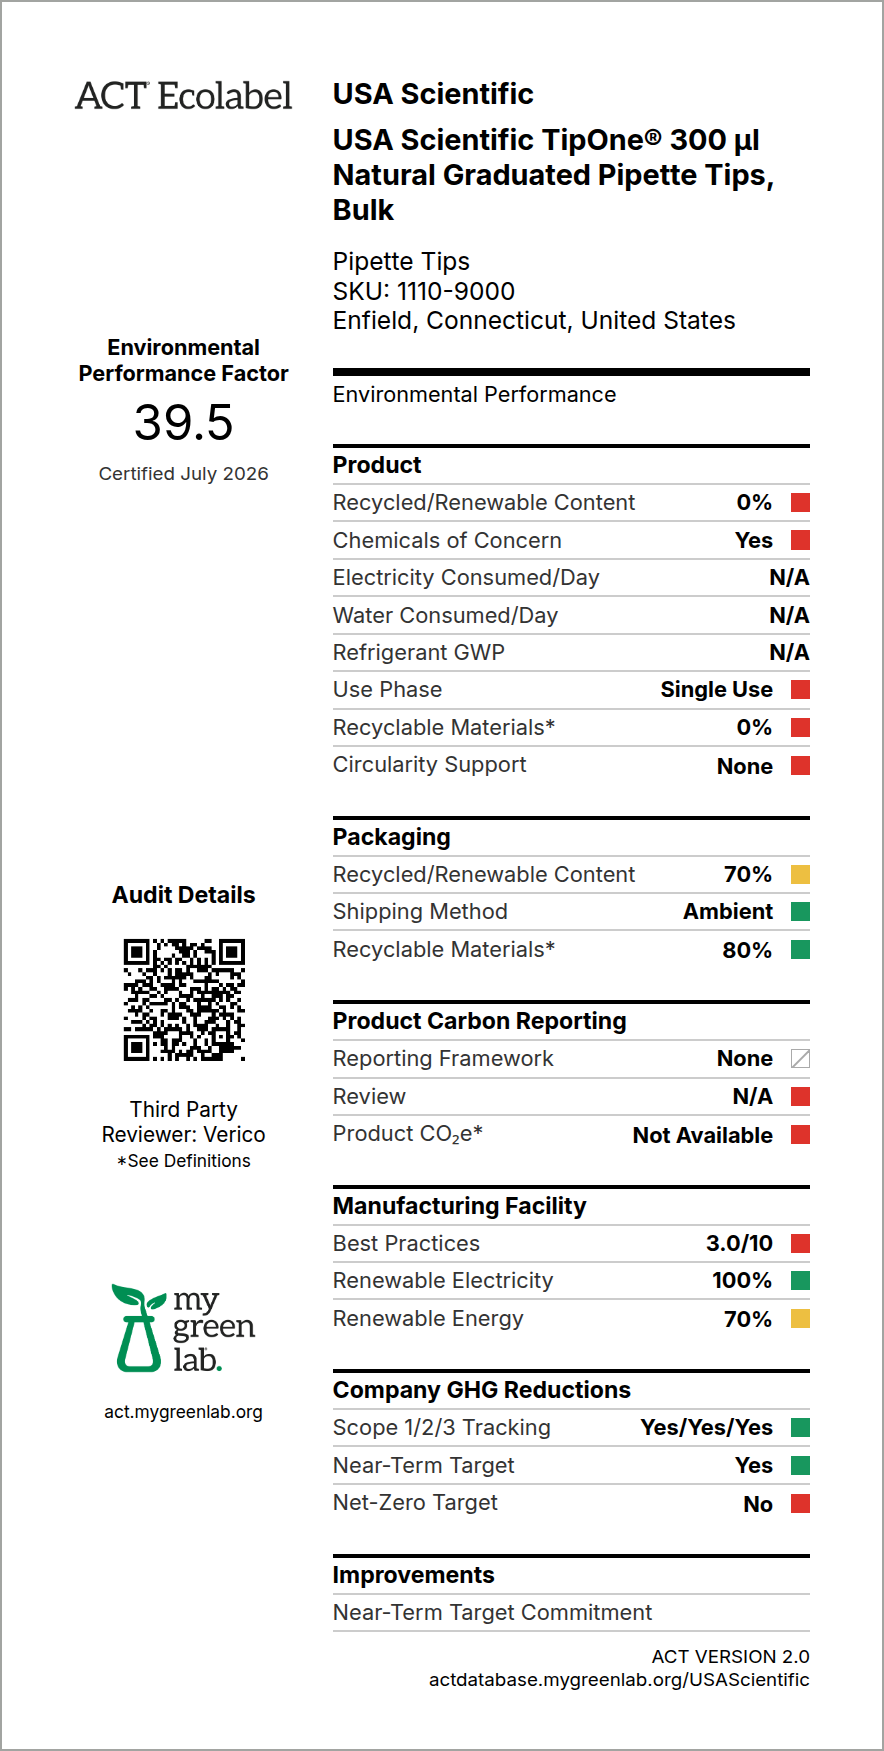This screenshot has width=884, height=1751.
Task: Click the See Definitions note
Action: point(184,1161)
